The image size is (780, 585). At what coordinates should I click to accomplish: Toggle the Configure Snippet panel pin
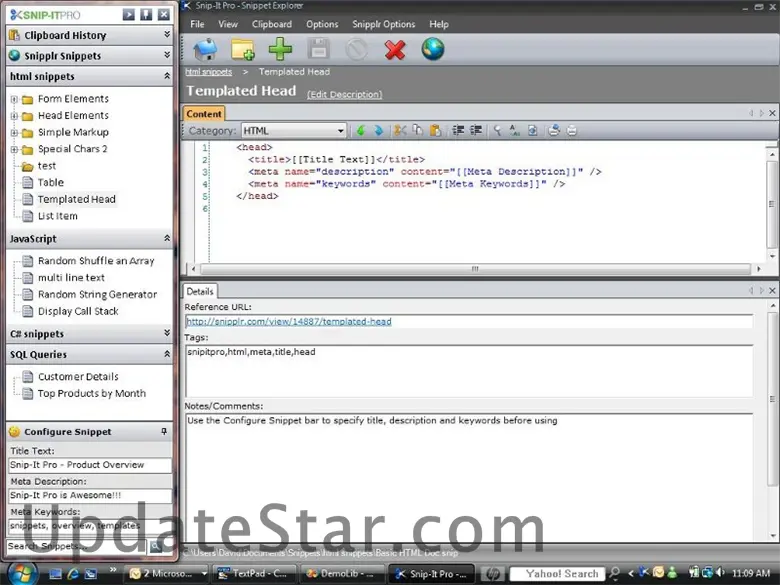164,432
